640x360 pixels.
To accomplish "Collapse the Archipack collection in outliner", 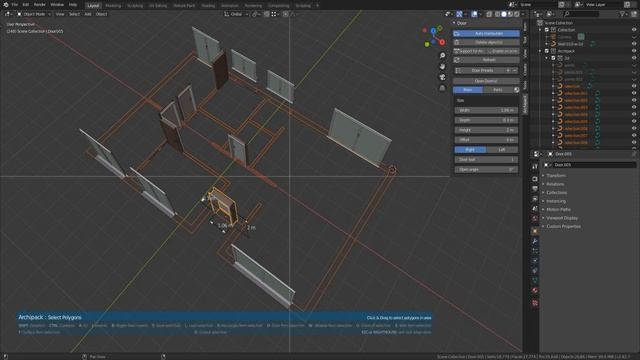I will (540, 51).
